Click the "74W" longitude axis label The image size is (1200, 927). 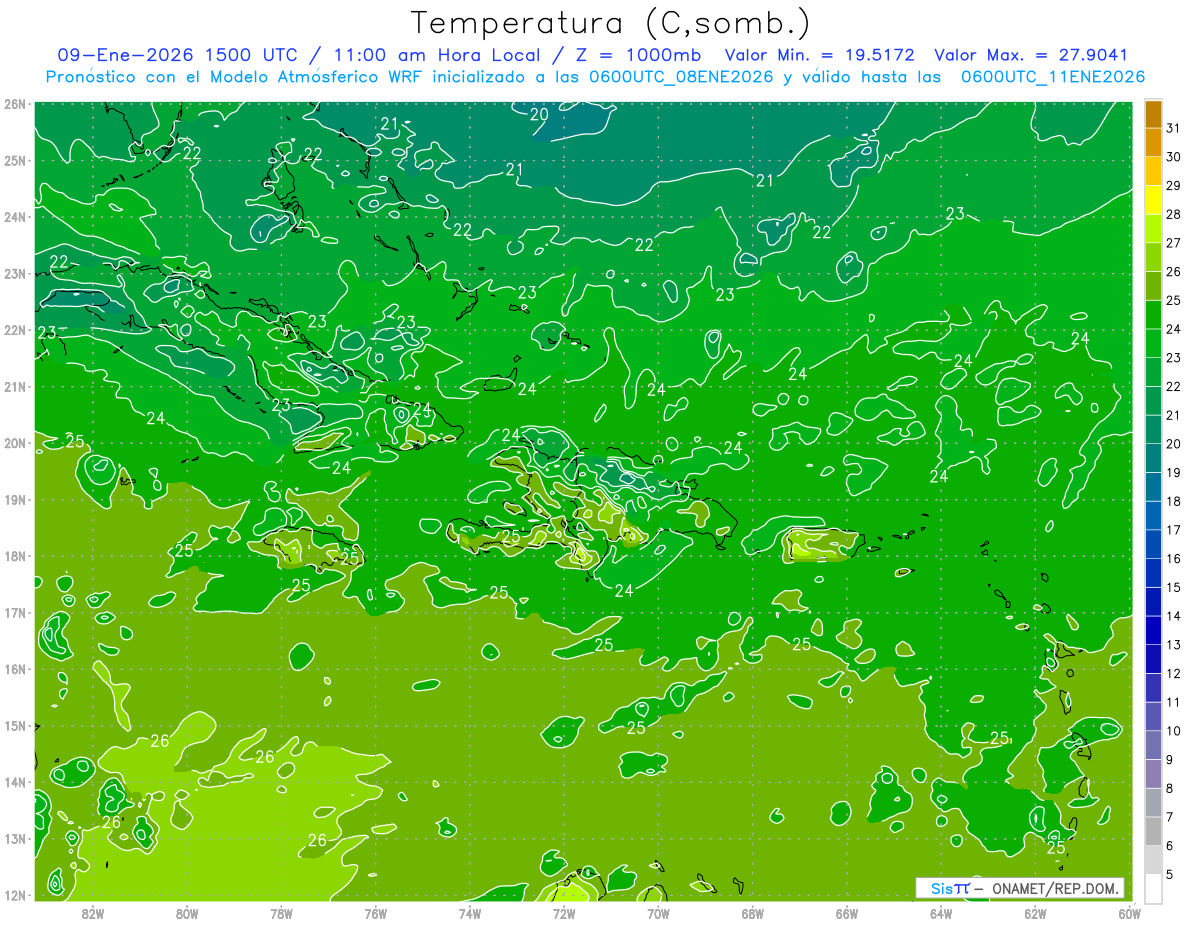pyautogui.click(x=469, y=913)
